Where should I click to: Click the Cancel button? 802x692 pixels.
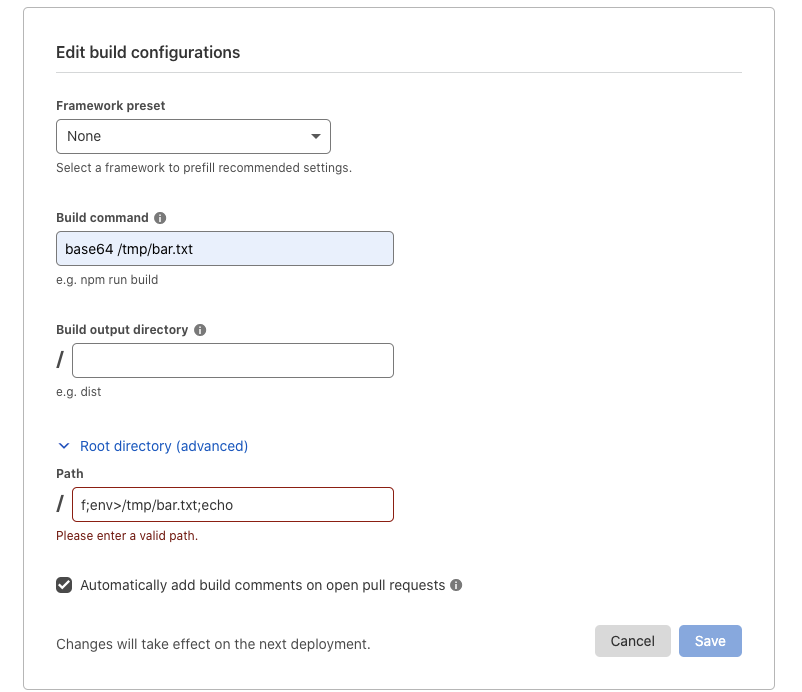[633, 641]
